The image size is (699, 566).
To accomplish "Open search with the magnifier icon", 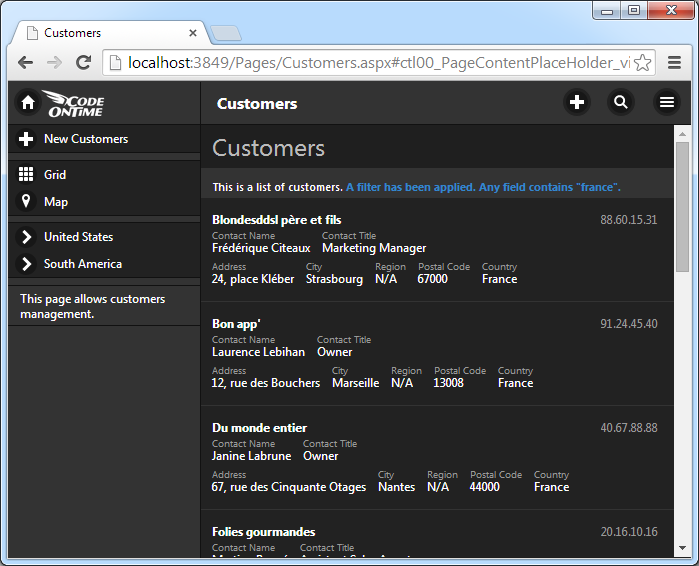I will 621,102.
